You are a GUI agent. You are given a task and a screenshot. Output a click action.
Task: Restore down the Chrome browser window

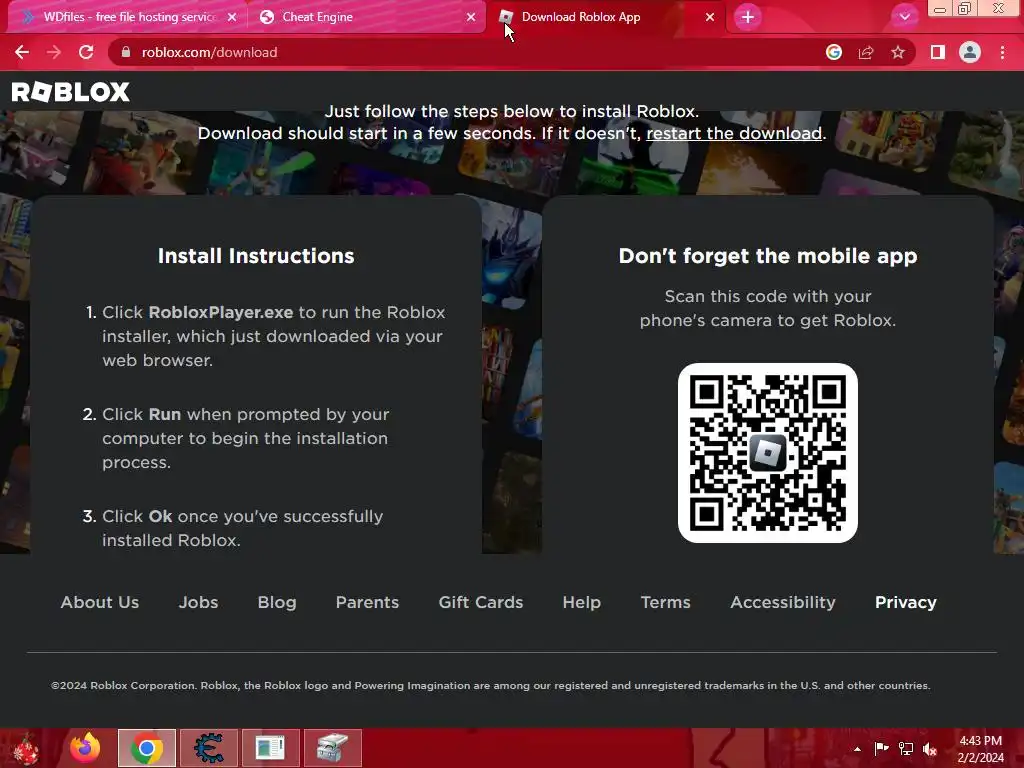tap(965, 9)
